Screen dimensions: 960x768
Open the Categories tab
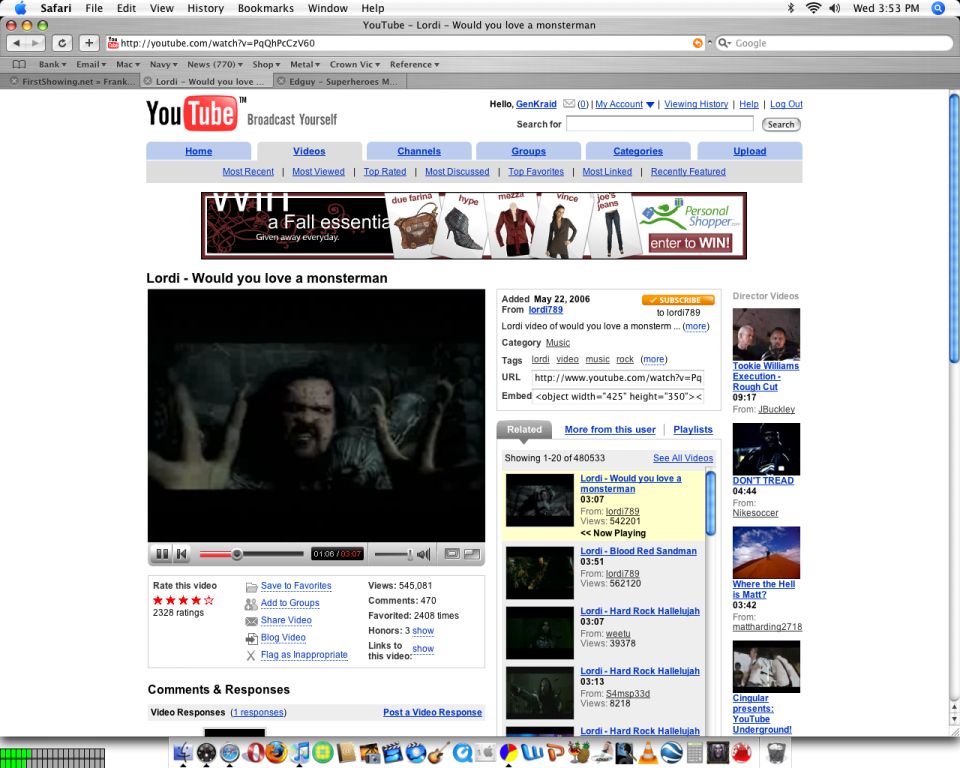pos(638,151)
